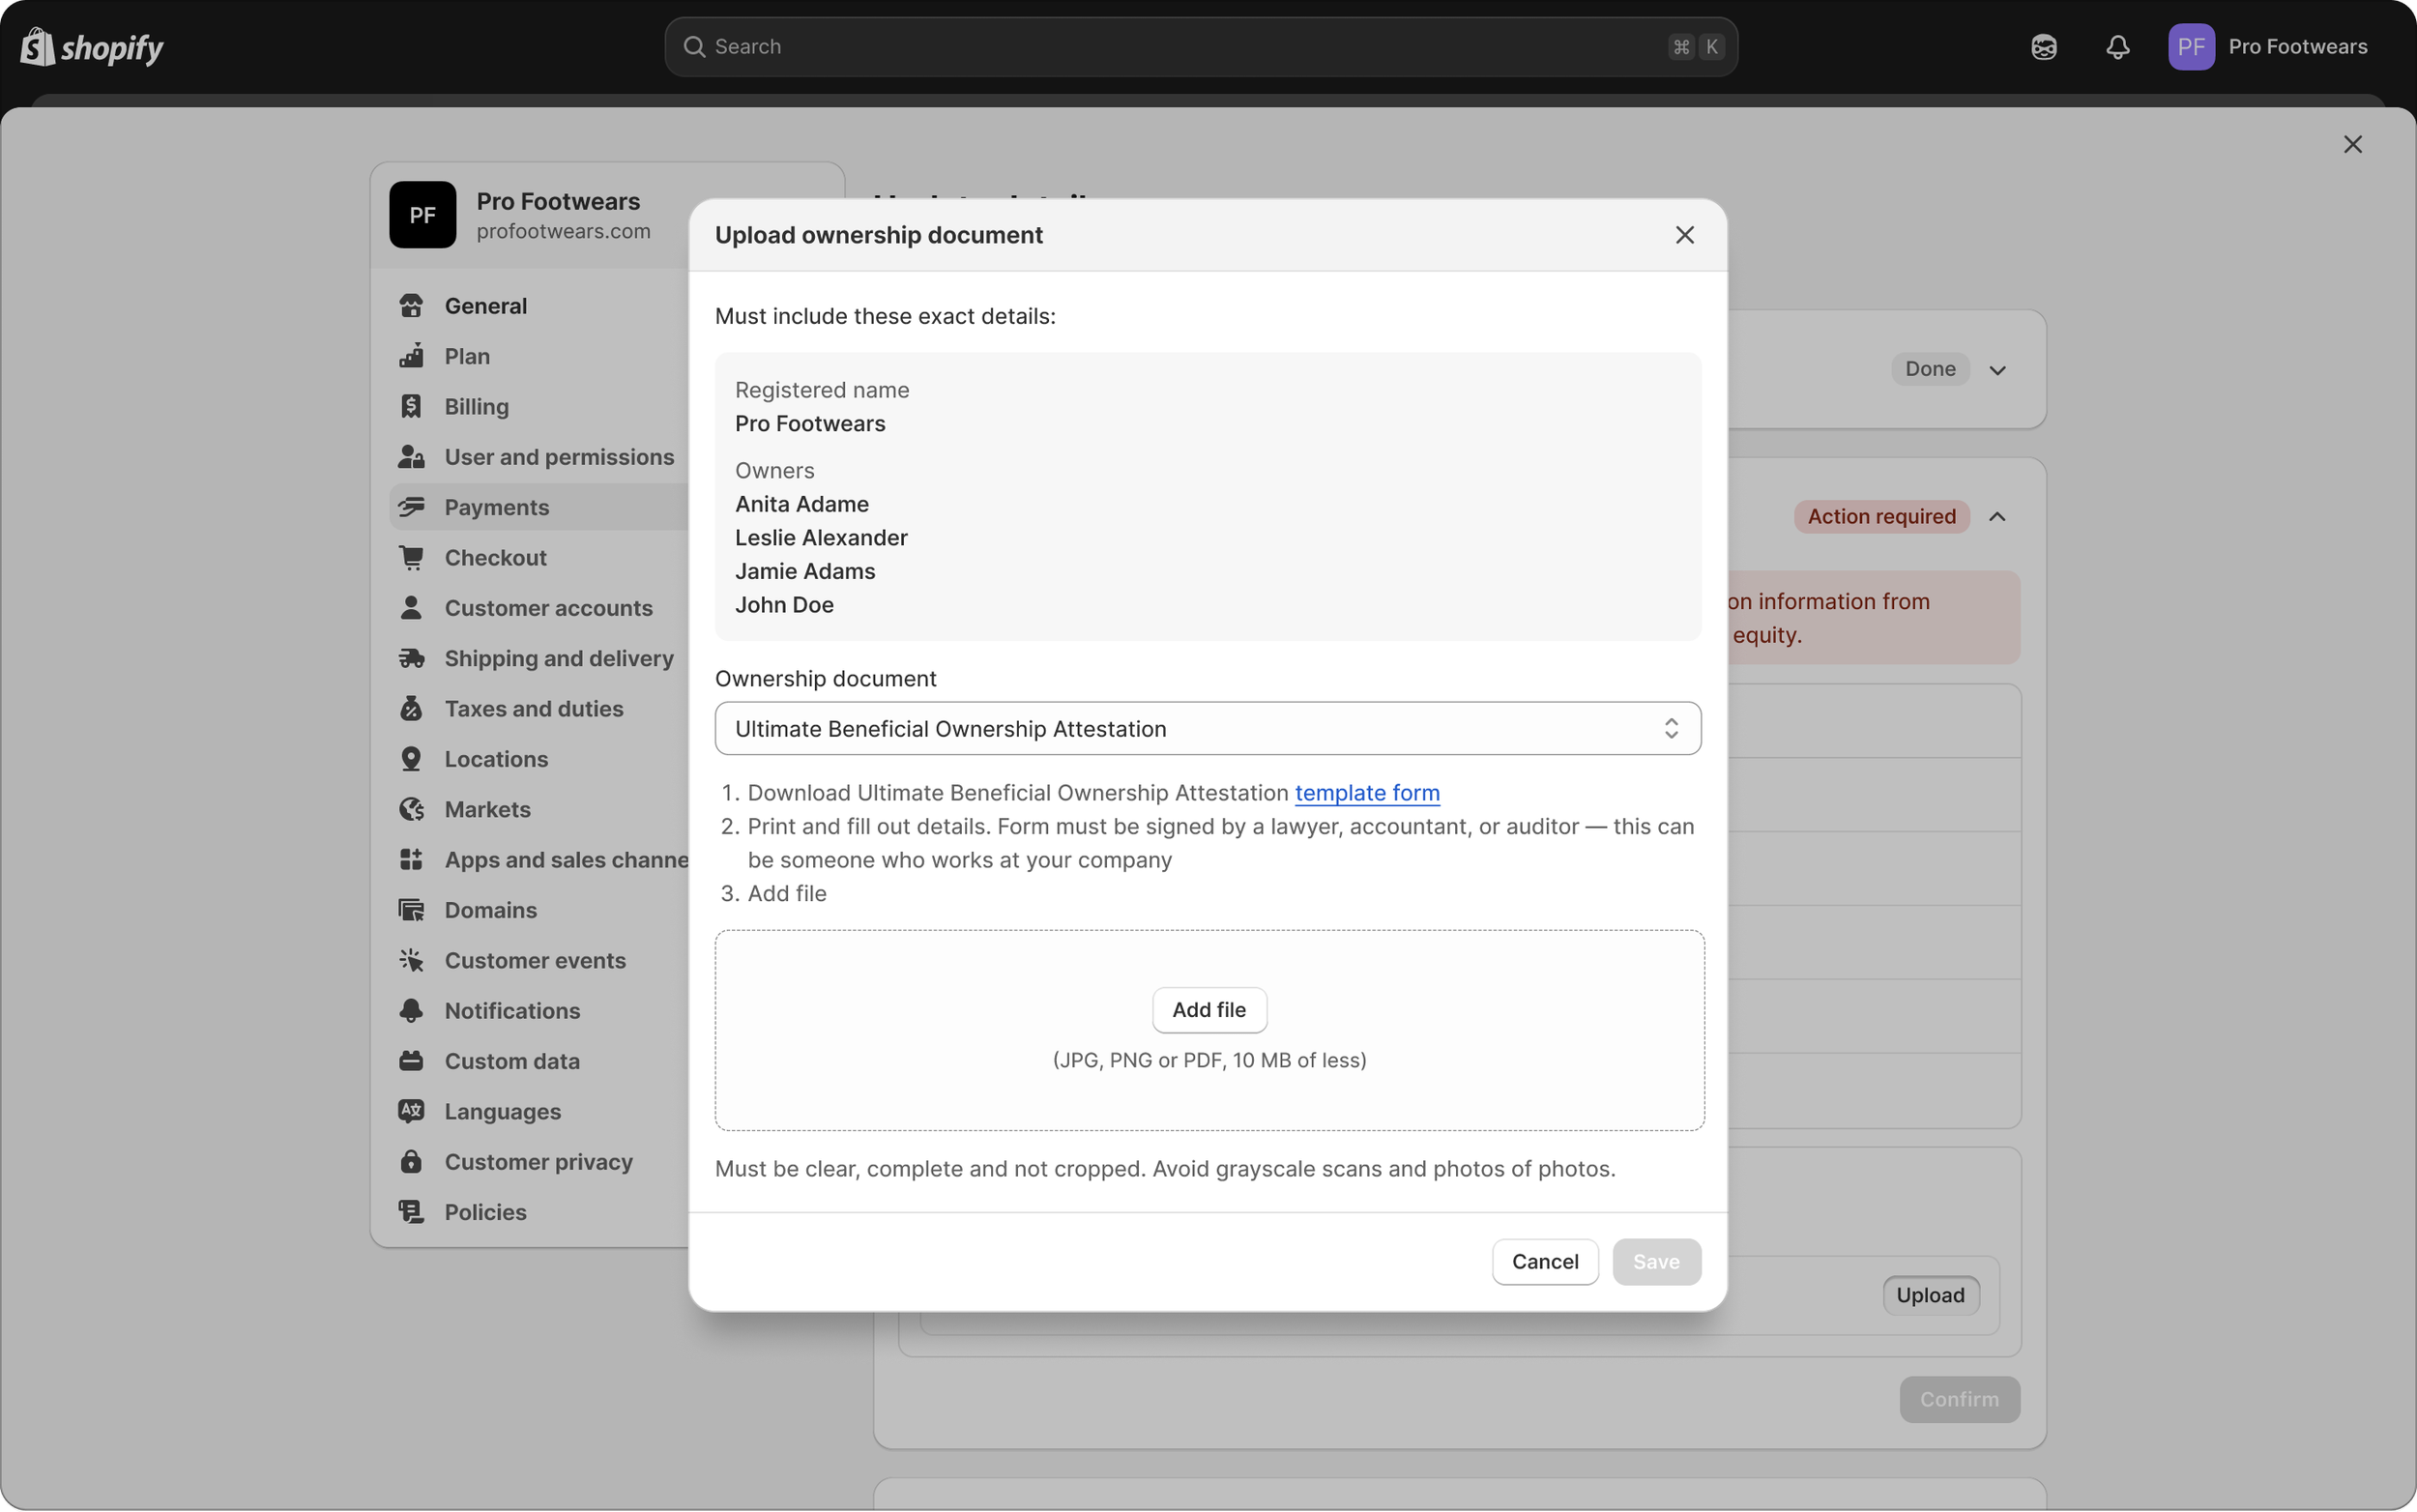Click the Domains icon in the sidebar
Viewport: 2417px width, 1512px height.
point(411,910)
